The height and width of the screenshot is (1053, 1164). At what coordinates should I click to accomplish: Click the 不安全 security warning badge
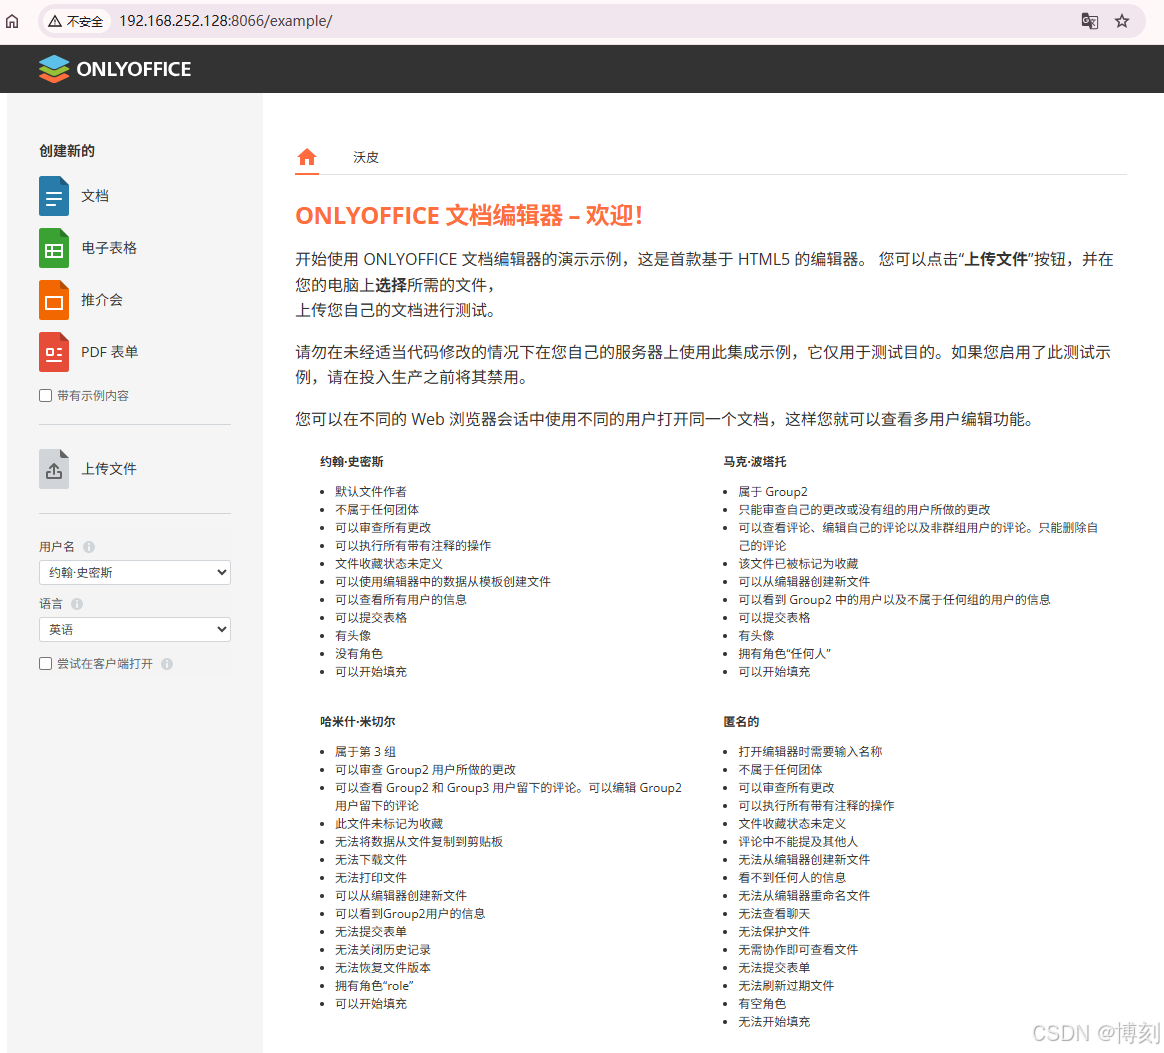point(76,22)
